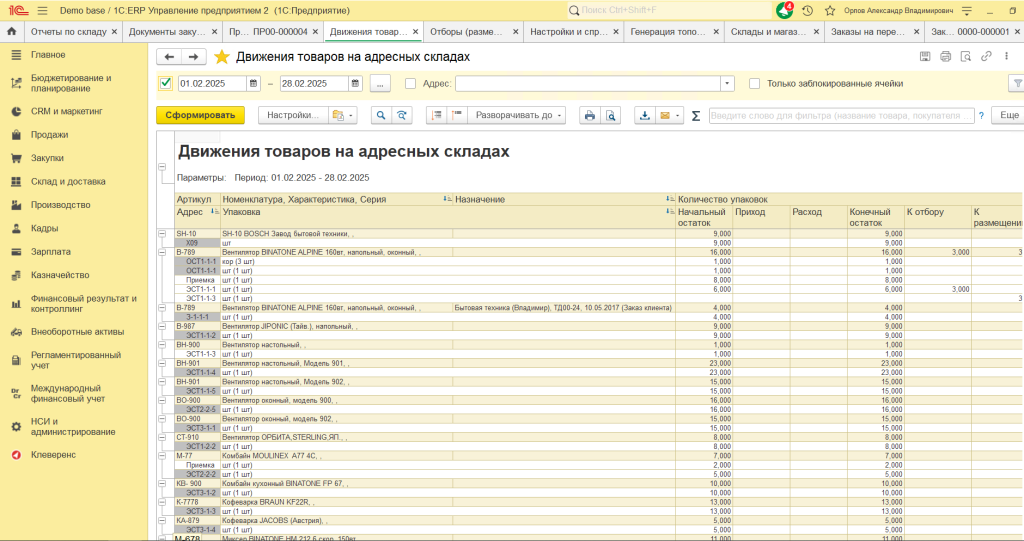Collapse the whole report outline group
This screenshot has width=1024, height=541.
(x=162, y=167)
